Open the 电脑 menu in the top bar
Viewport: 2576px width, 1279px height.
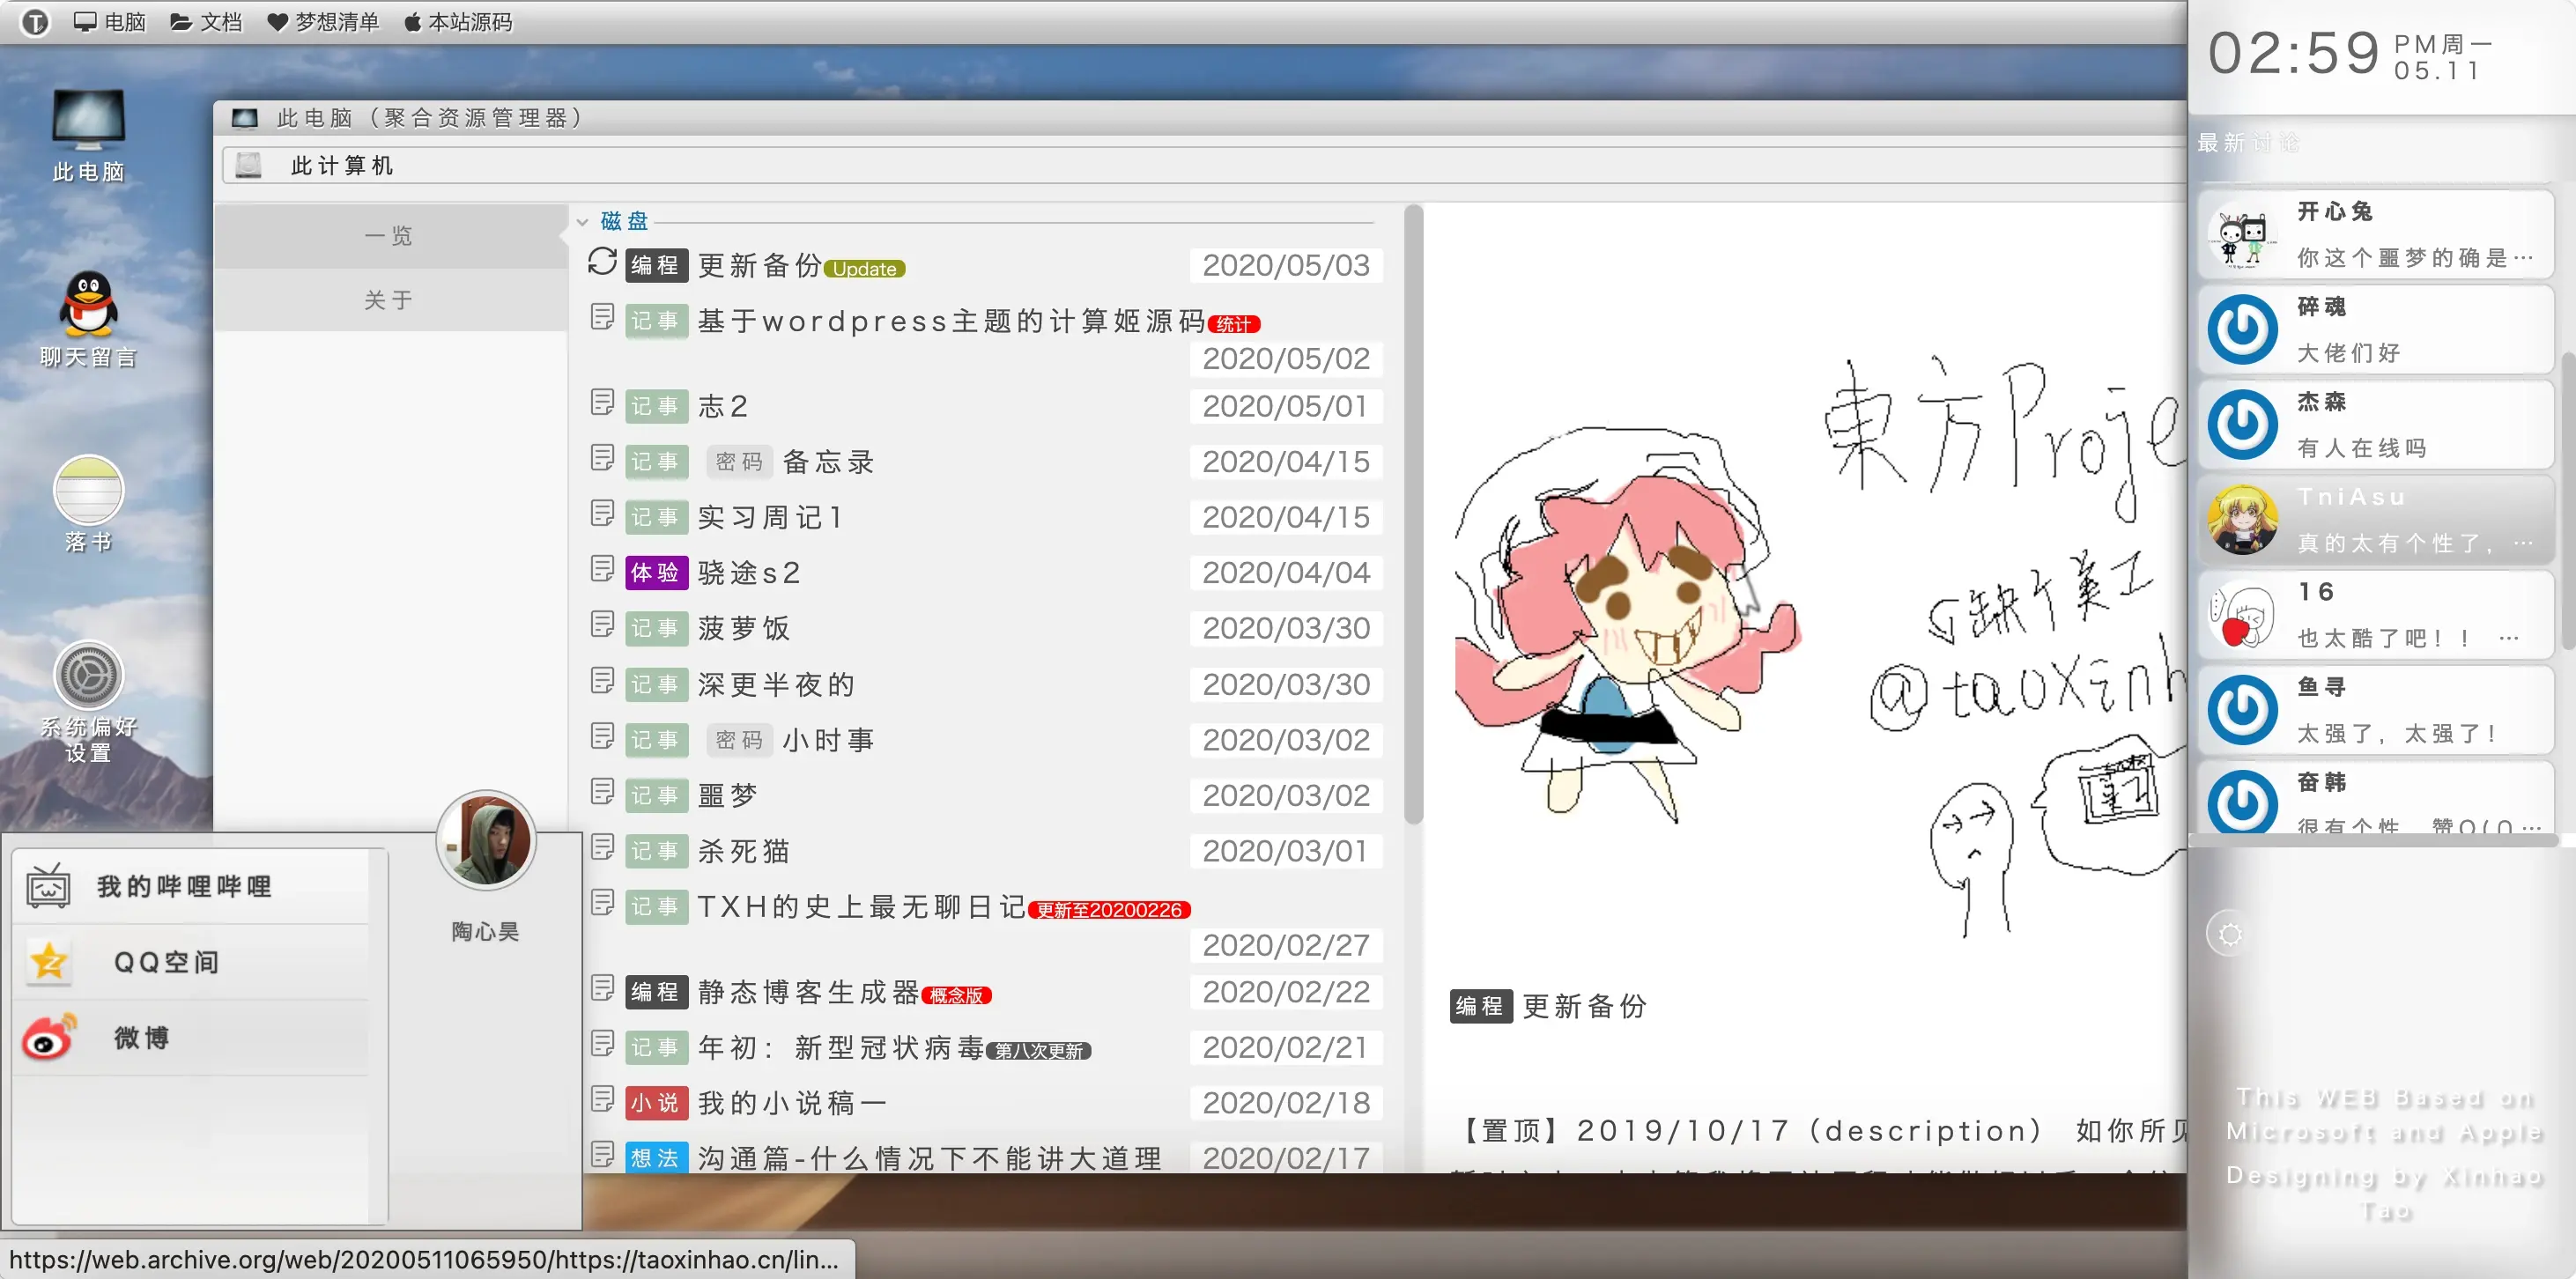coord(110,22)
